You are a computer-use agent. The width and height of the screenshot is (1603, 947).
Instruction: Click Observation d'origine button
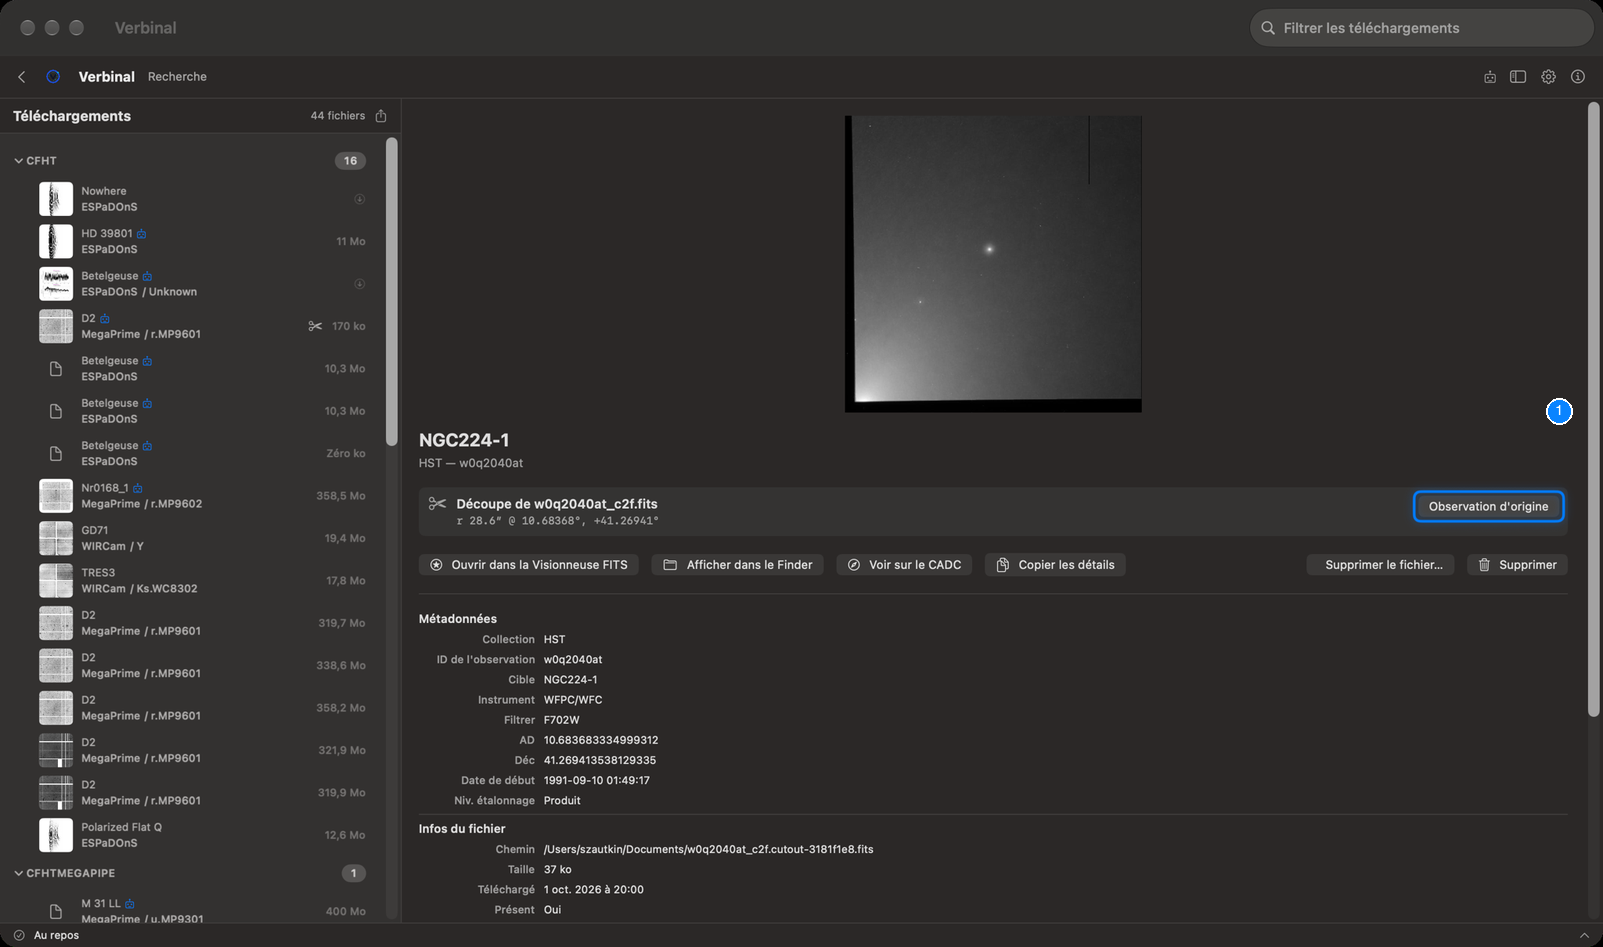pyautogui.click(x=1488, y=507)
